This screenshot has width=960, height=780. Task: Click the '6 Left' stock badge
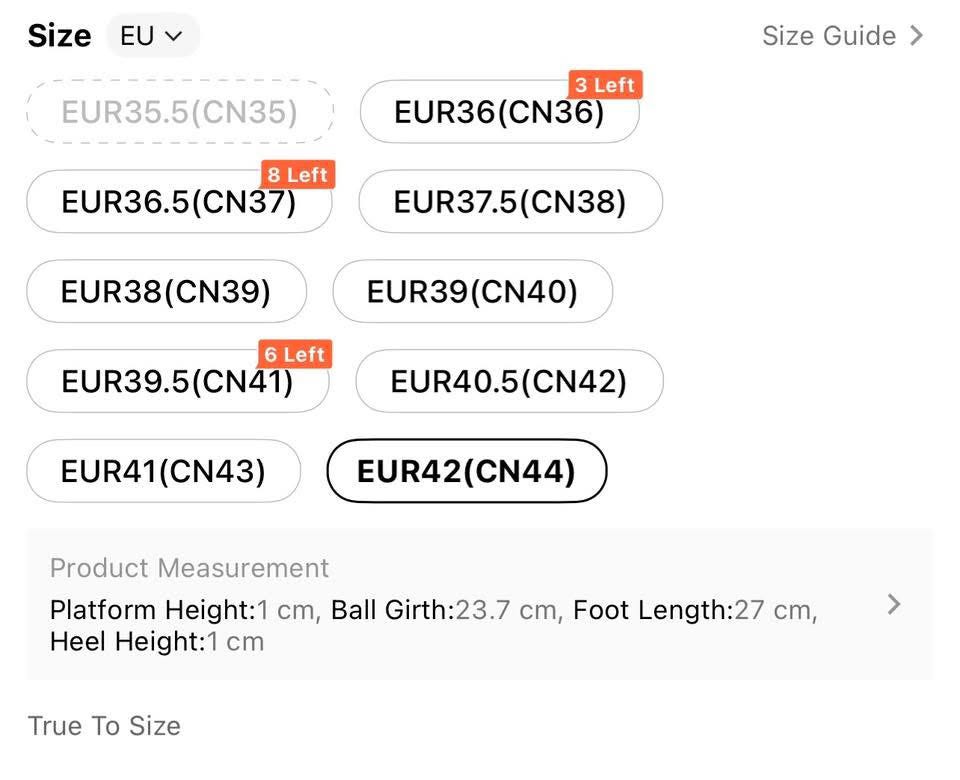click(x=295, y=355)
